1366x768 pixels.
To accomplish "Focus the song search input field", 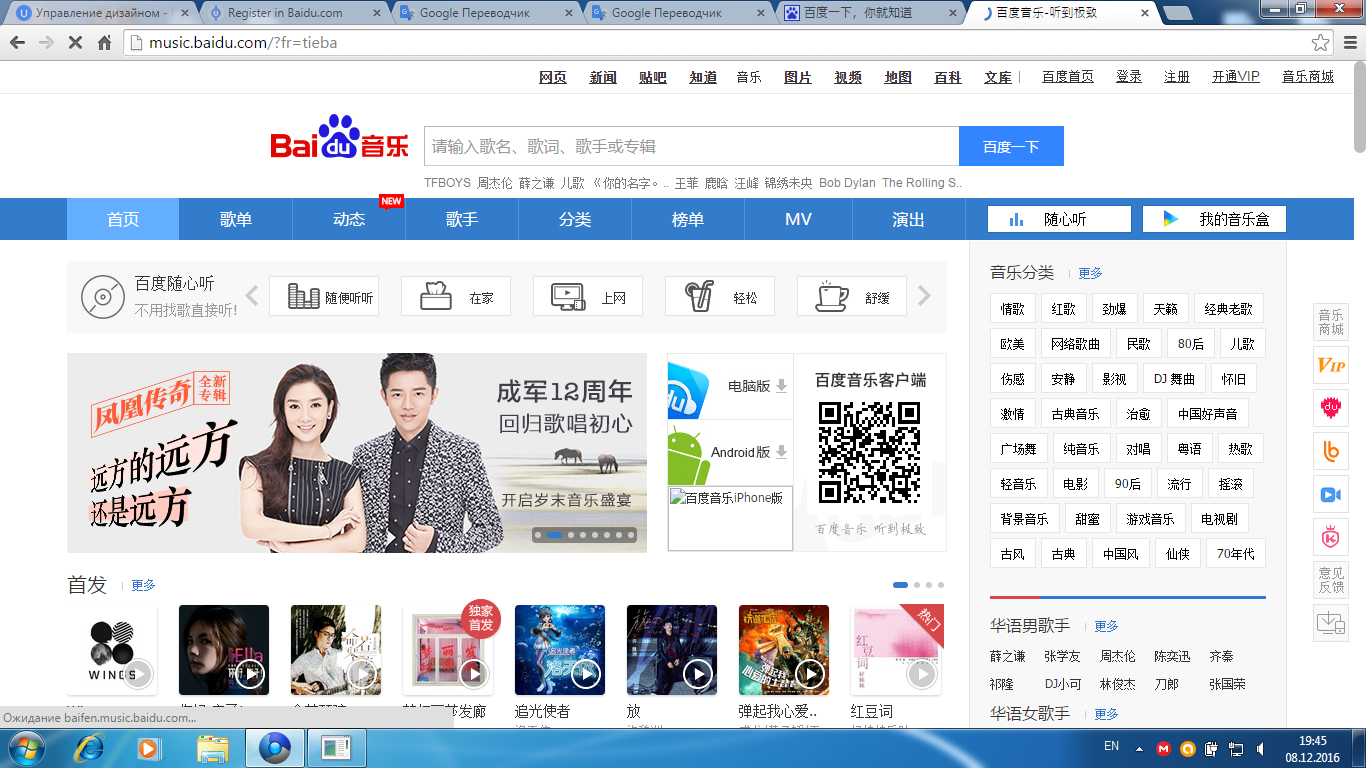I will click(x=691, y=146).
